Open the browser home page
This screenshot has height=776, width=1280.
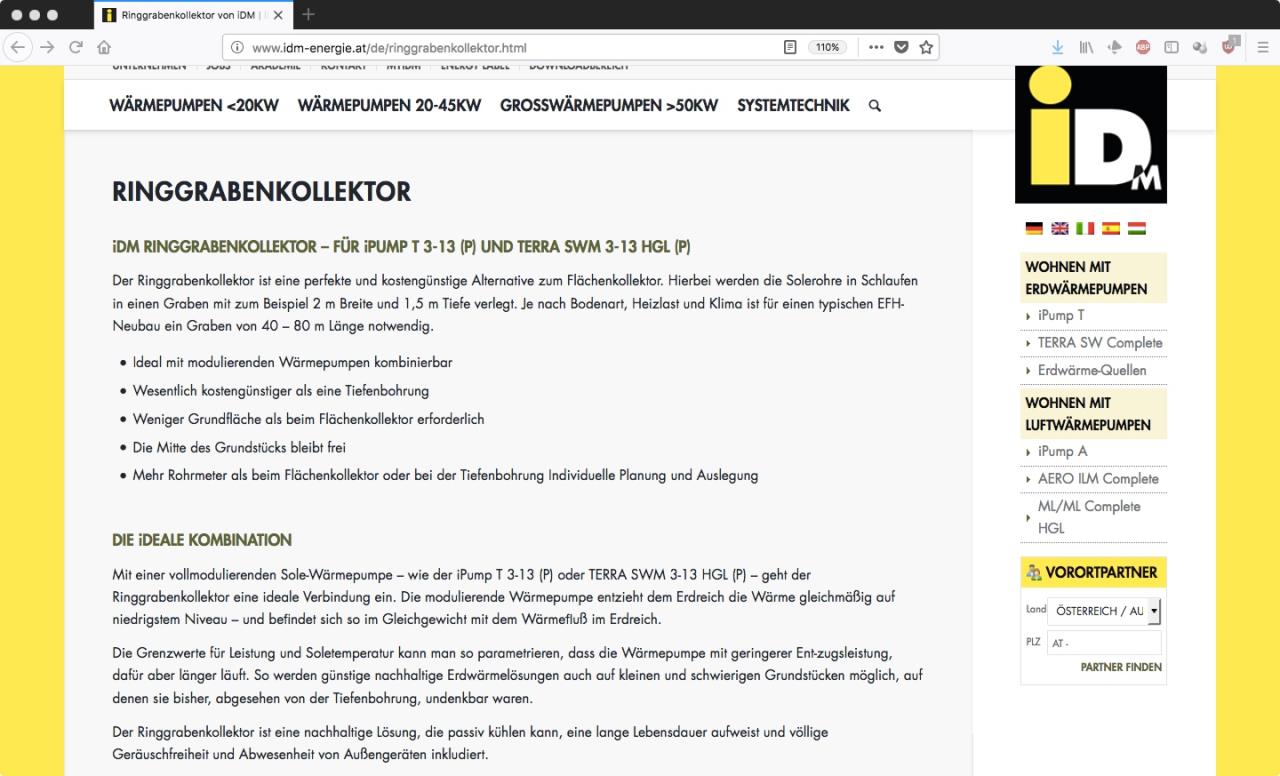click(104, 47)
